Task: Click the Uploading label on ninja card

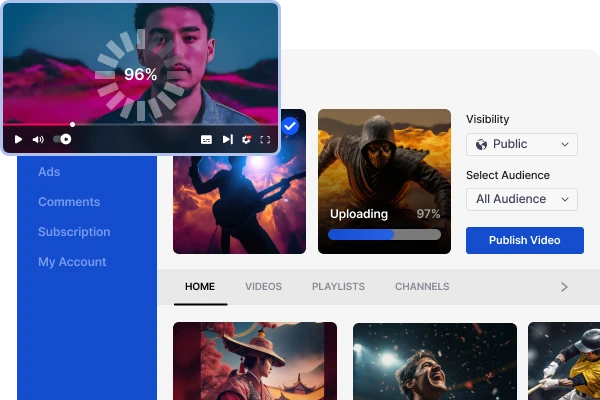Action: [359, 214]
